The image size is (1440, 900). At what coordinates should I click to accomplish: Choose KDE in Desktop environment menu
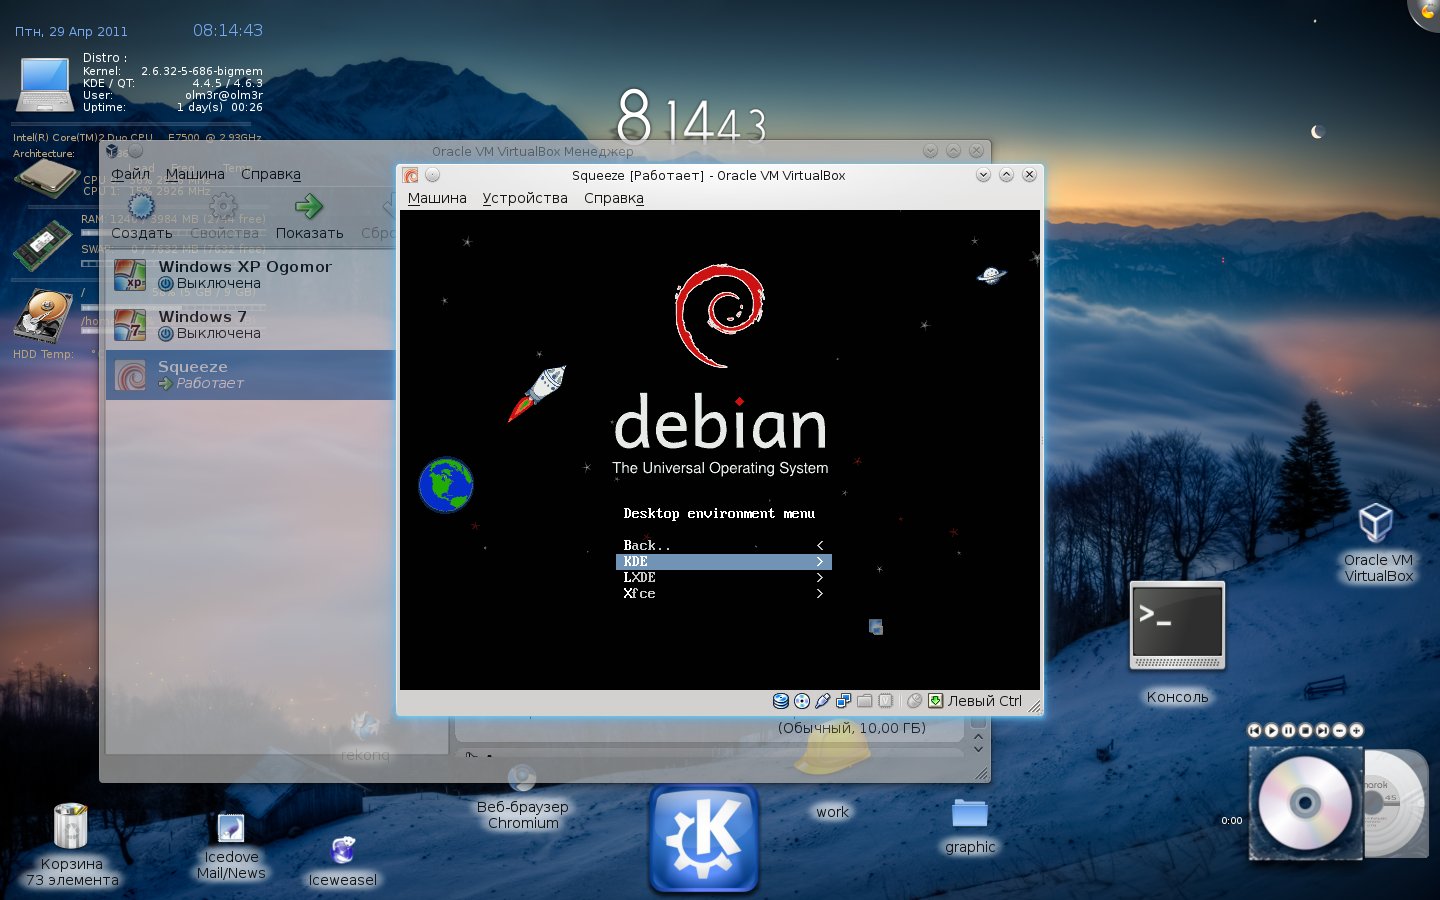click(x=724, y=561)
